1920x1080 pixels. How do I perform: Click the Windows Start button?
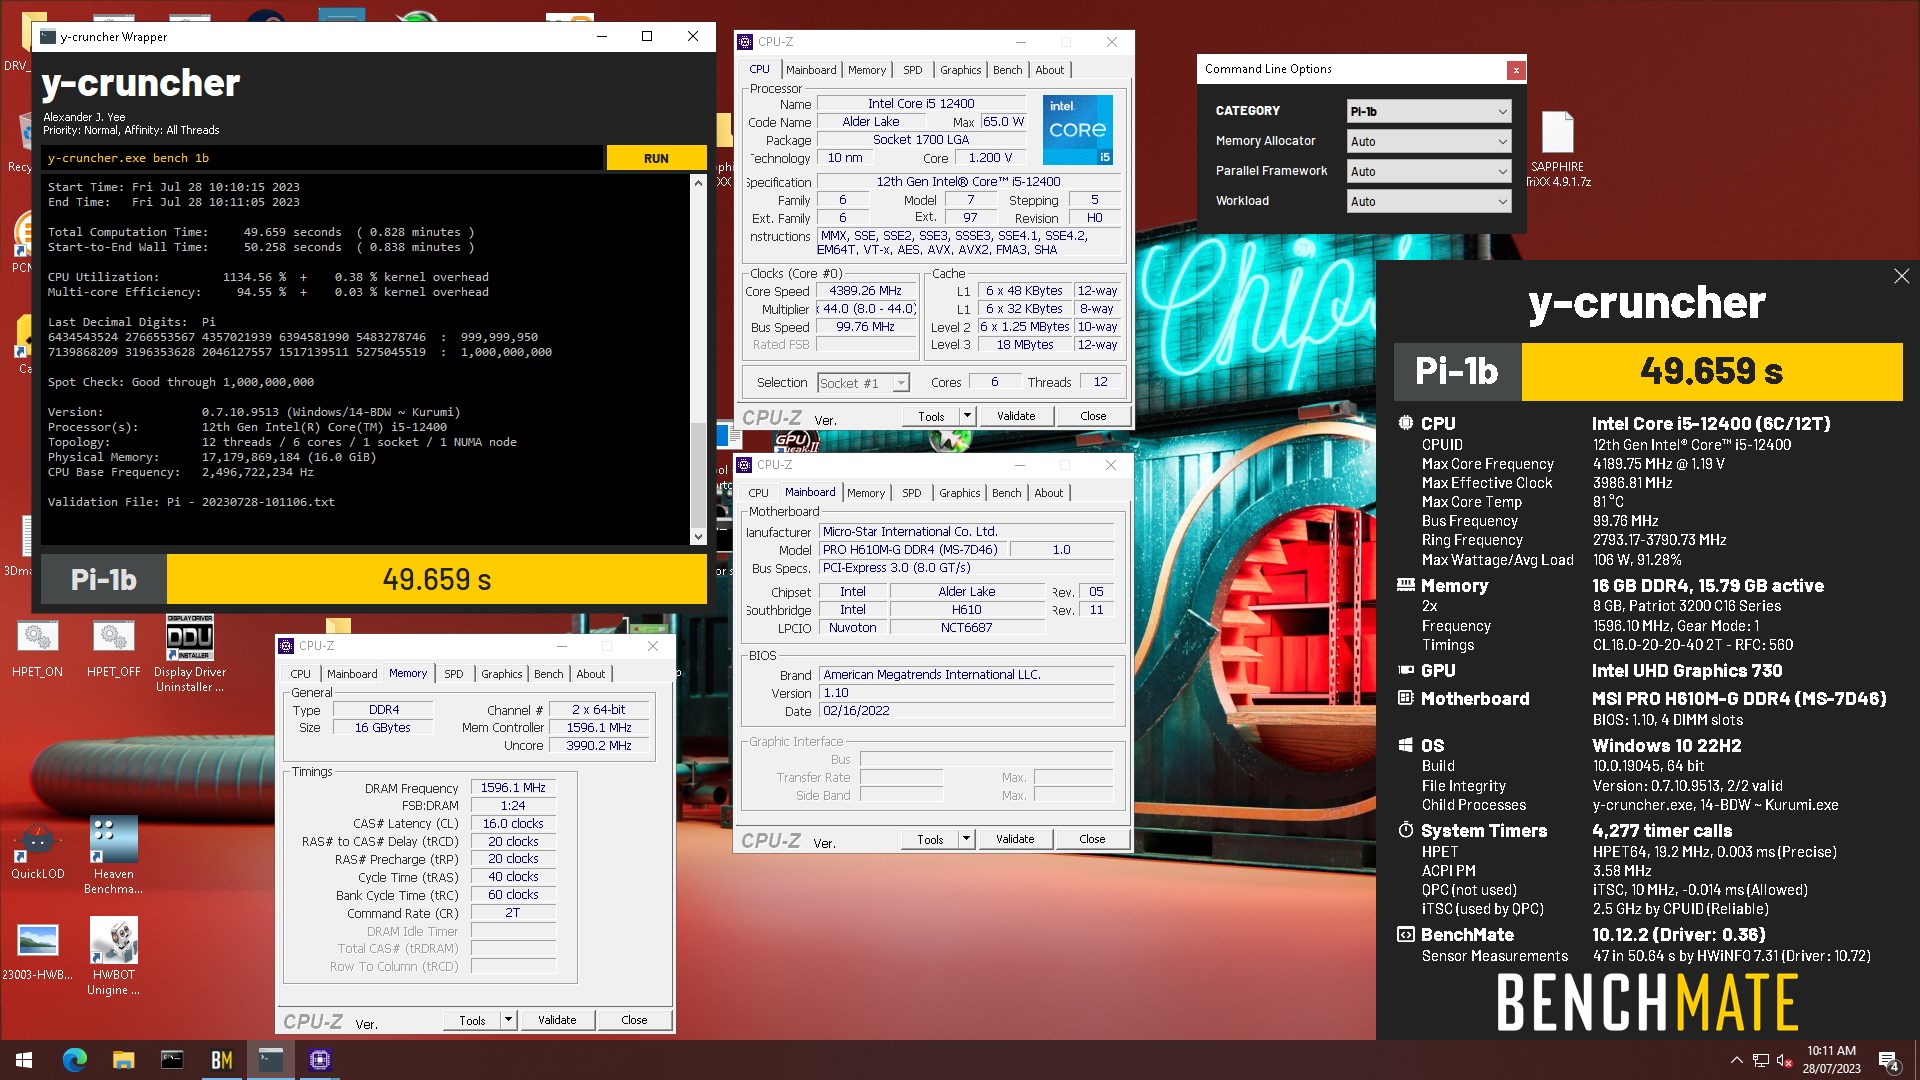[x=24, y=1060]
